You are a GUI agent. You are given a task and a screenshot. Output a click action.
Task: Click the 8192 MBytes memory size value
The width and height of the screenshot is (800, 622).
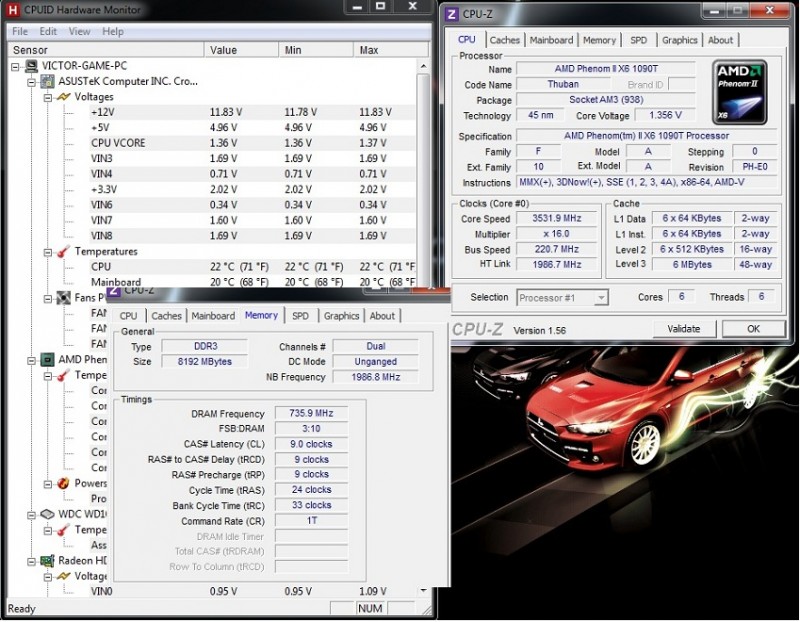click(x=205, y=362)
